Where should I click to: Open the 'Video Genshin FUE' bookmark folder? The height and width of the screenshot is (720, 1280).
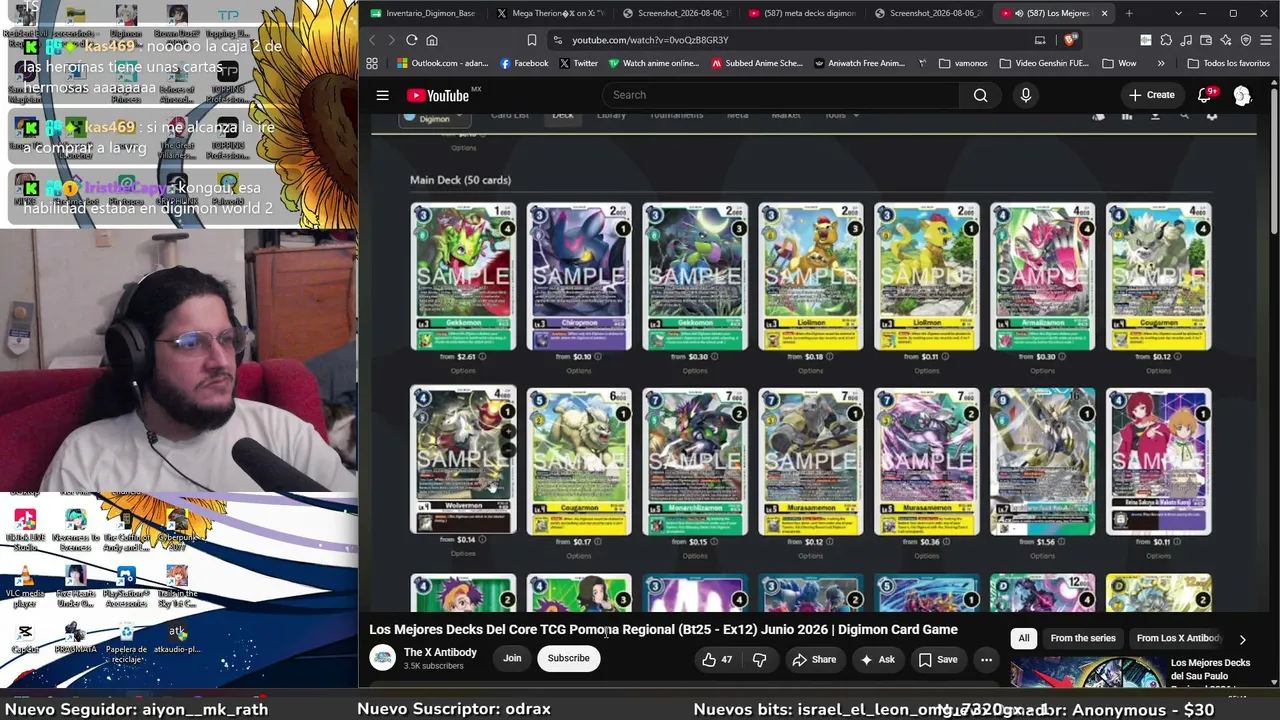tap(1044, 63)
